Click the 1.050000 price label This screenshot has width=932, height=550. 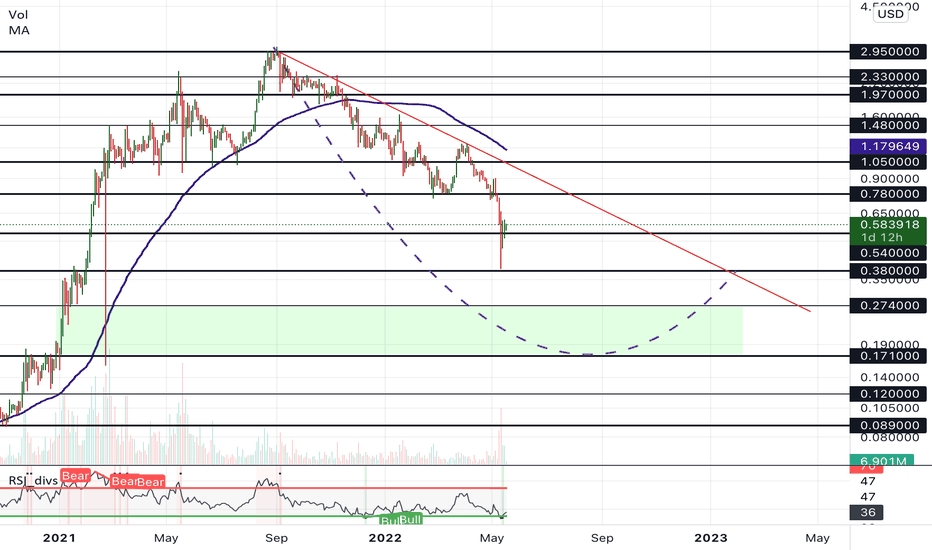888,162
